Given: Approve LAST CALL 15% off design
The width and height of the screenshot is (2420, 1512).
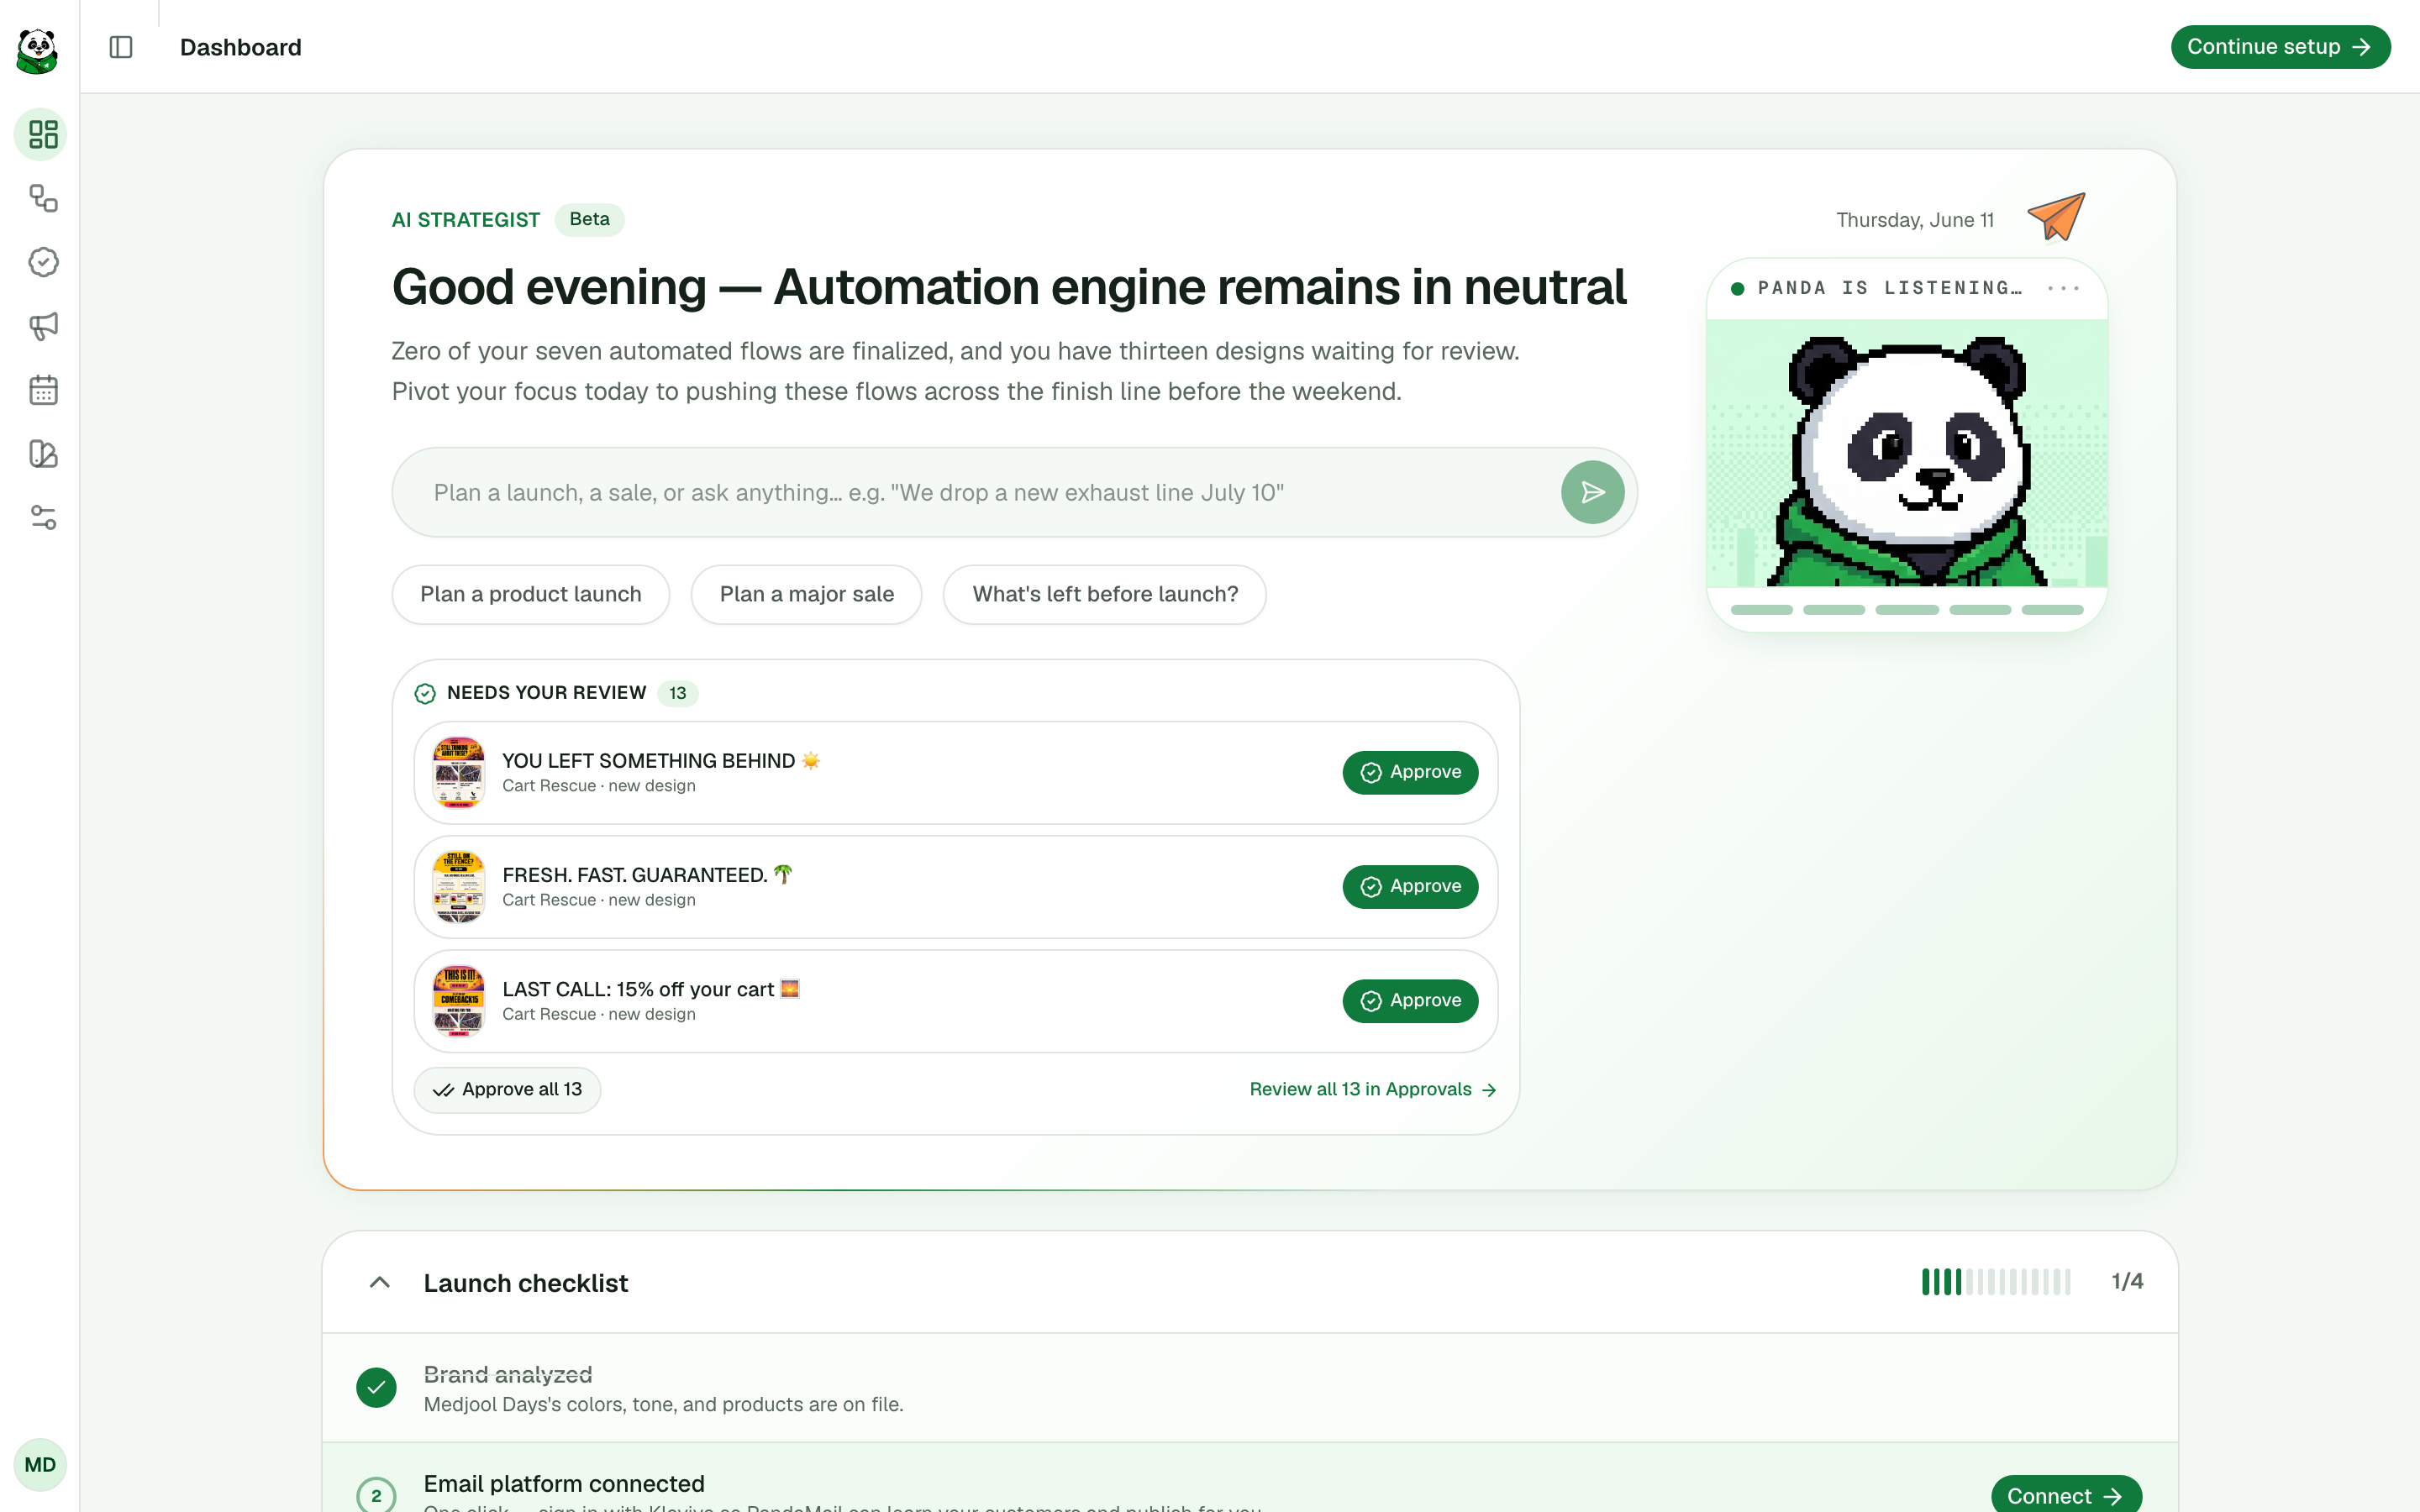Looking at the screenshot, I should tap(1410, 1000).
